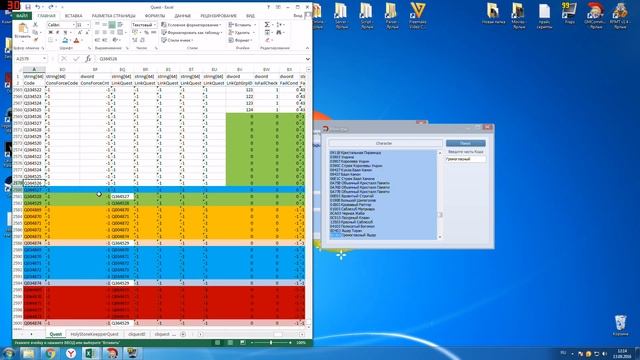The height and width of the screenshot is (360, 640).
Task: Click the Name Box showing A2579
Action: pyautogui.click(x=28, y=59)
